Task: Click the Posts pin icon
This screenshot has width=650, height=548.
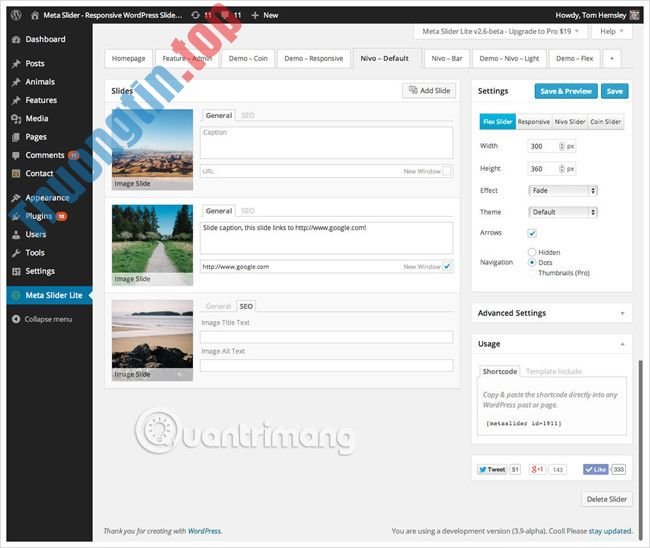Action: (x=16, y=64)
